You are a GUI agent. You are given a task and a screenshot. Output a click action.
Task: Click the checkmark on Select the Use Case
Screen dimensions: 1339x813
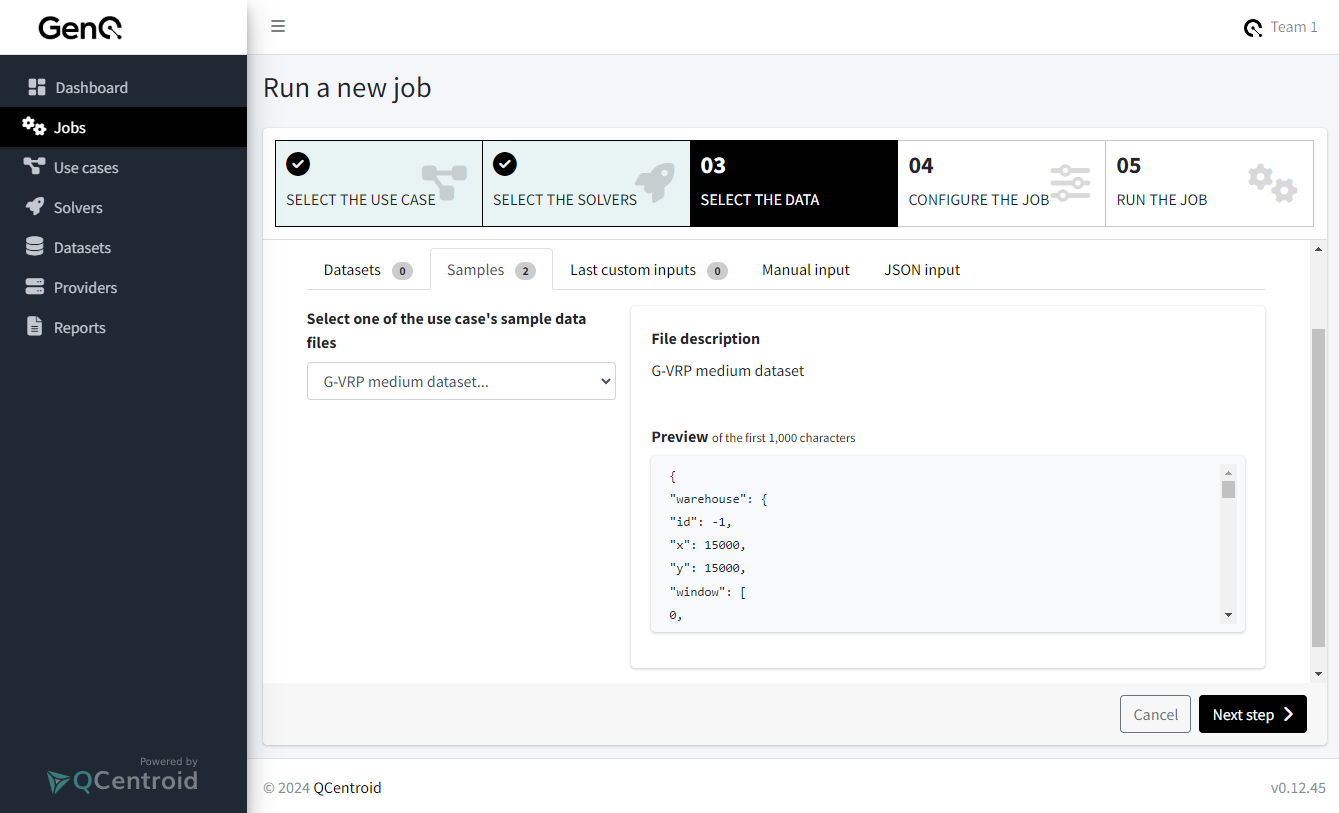[298, 164]
